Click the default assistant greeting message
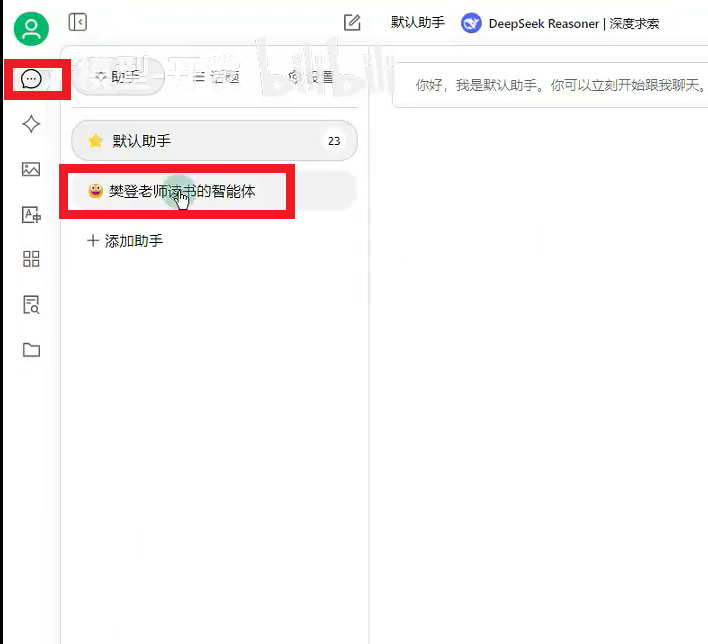Image resolution: width=708 pixels, height=644 pixels. (559, 85)
